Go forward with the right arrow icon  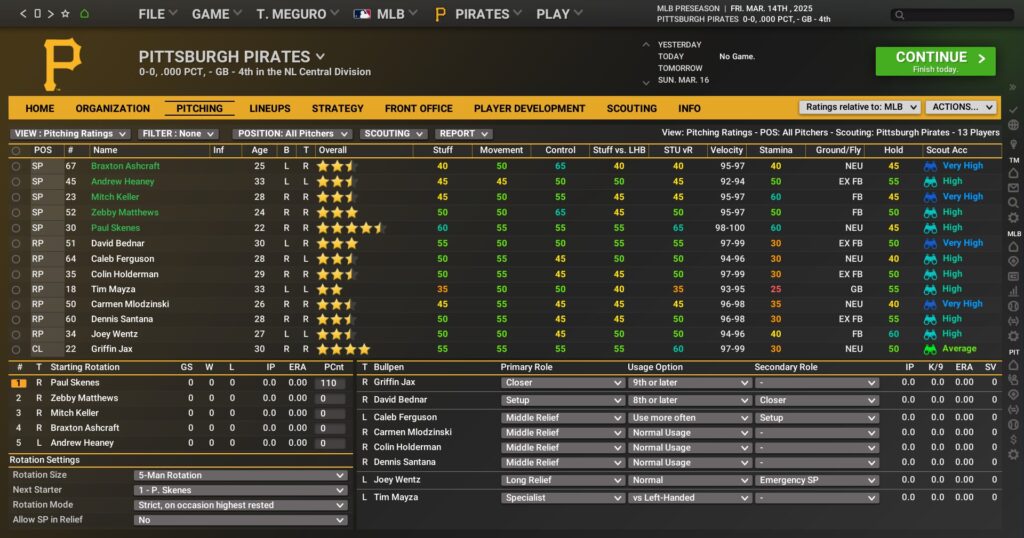[x=50, y=14]
